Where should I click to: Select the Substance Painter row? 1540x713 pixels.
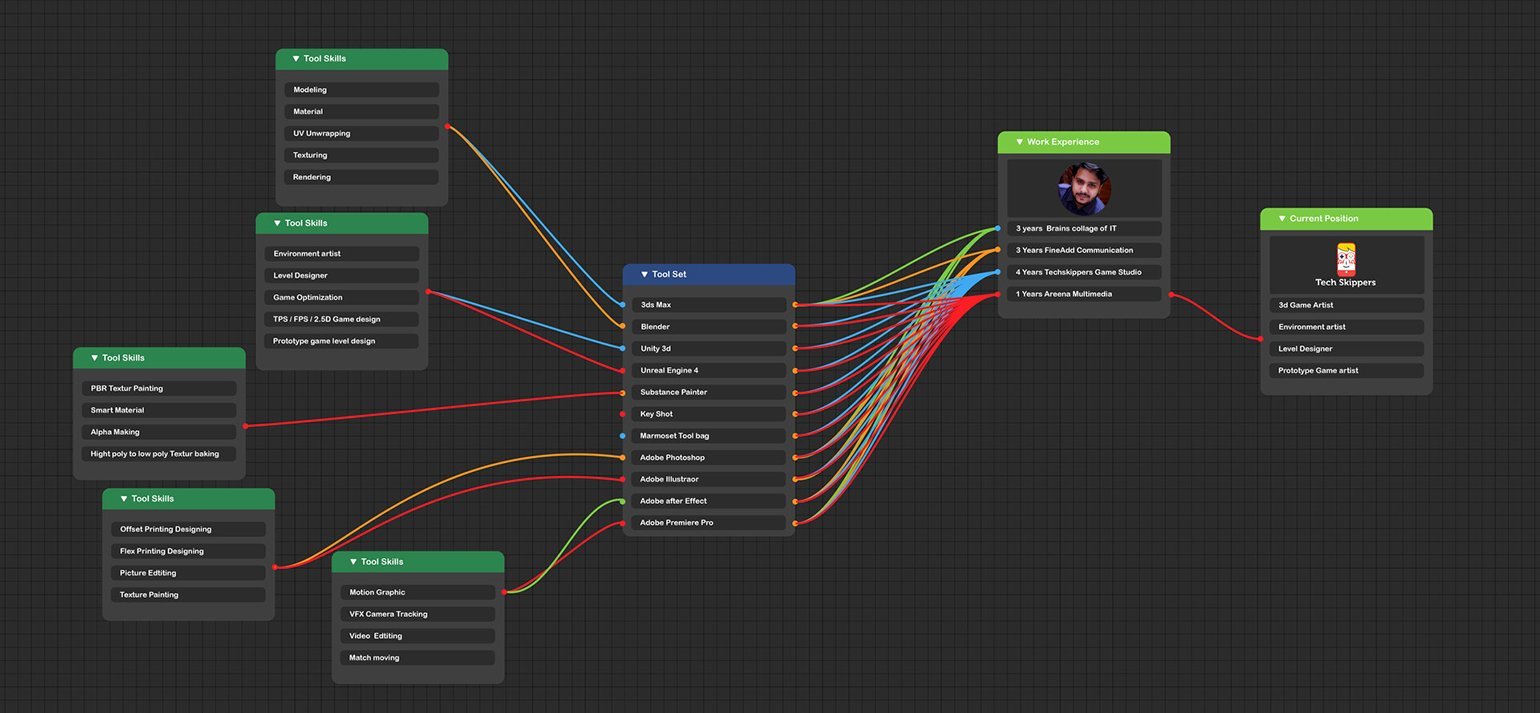tap(709, 392)
